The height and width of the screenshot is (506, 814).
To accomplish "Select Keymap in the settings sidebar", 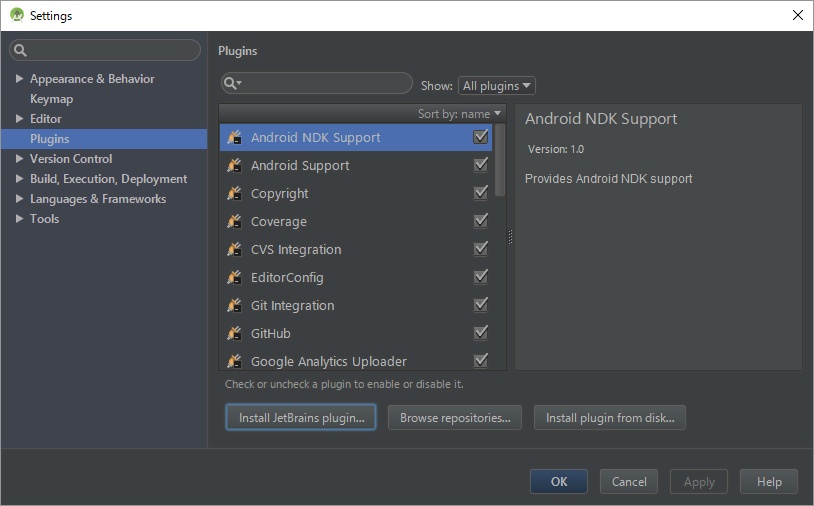I will click(51, 99).
